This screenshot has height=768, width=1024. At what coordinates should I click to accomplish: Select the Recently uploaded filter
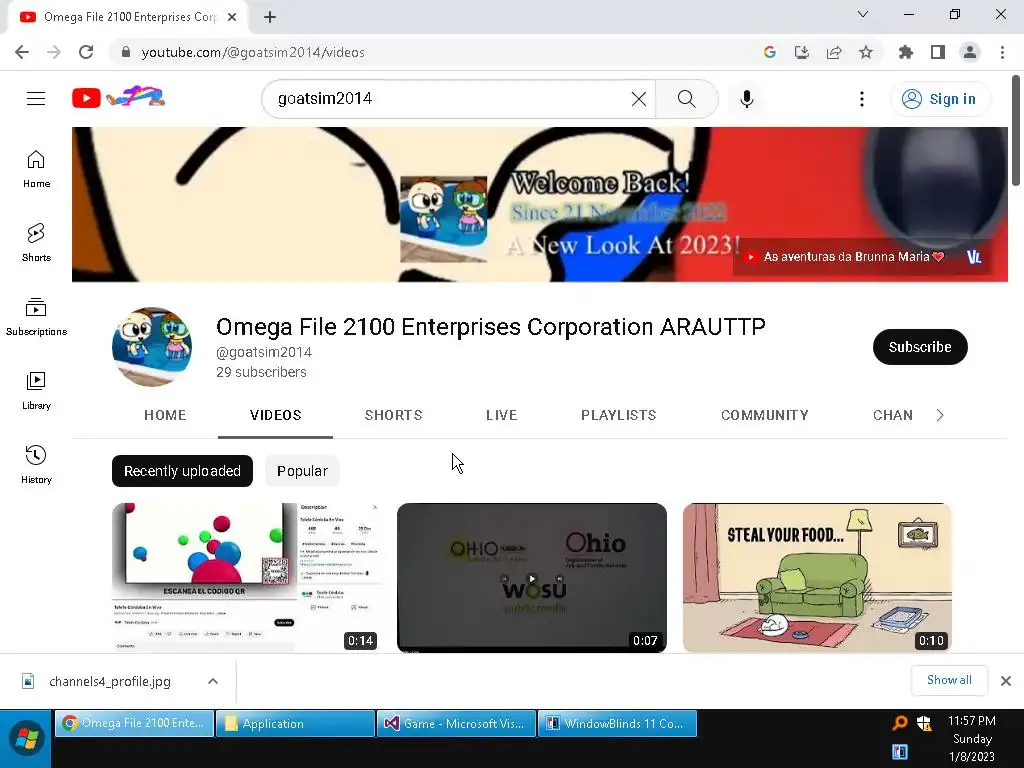point(182,471)
